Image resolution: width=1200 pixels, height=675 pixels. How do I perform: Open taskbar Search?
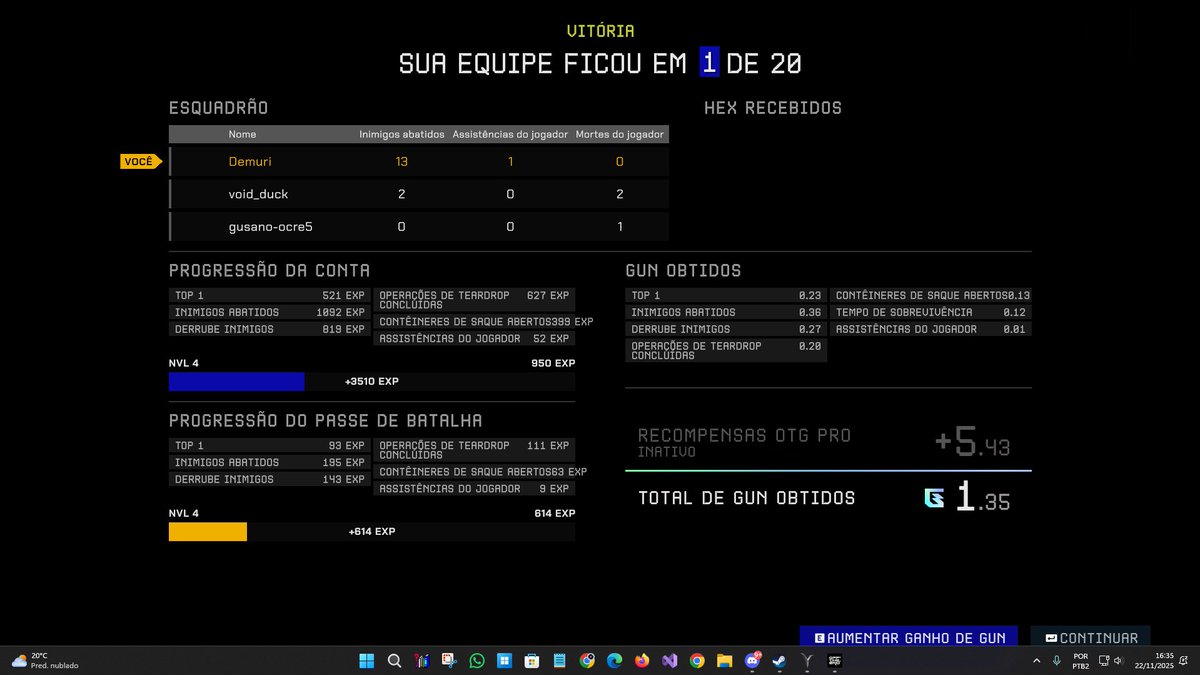394,660
